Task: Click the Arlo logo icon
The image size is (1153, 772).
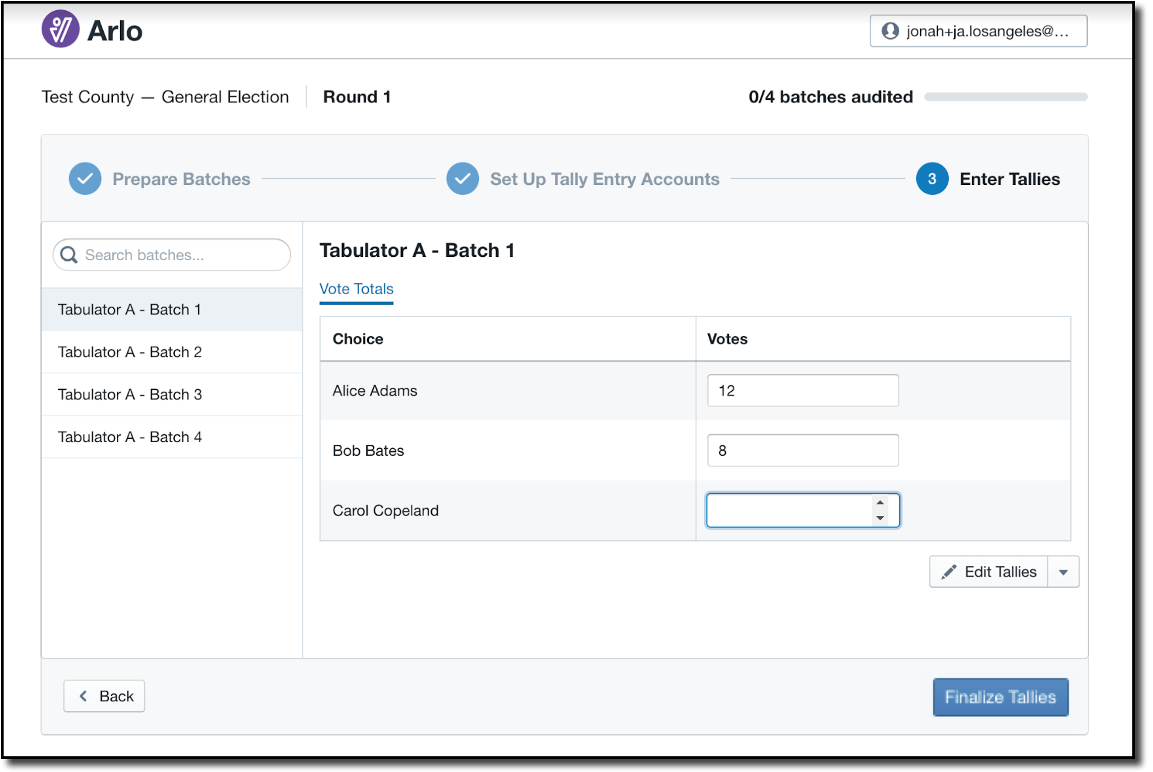Action: click(x=60, y=30)
